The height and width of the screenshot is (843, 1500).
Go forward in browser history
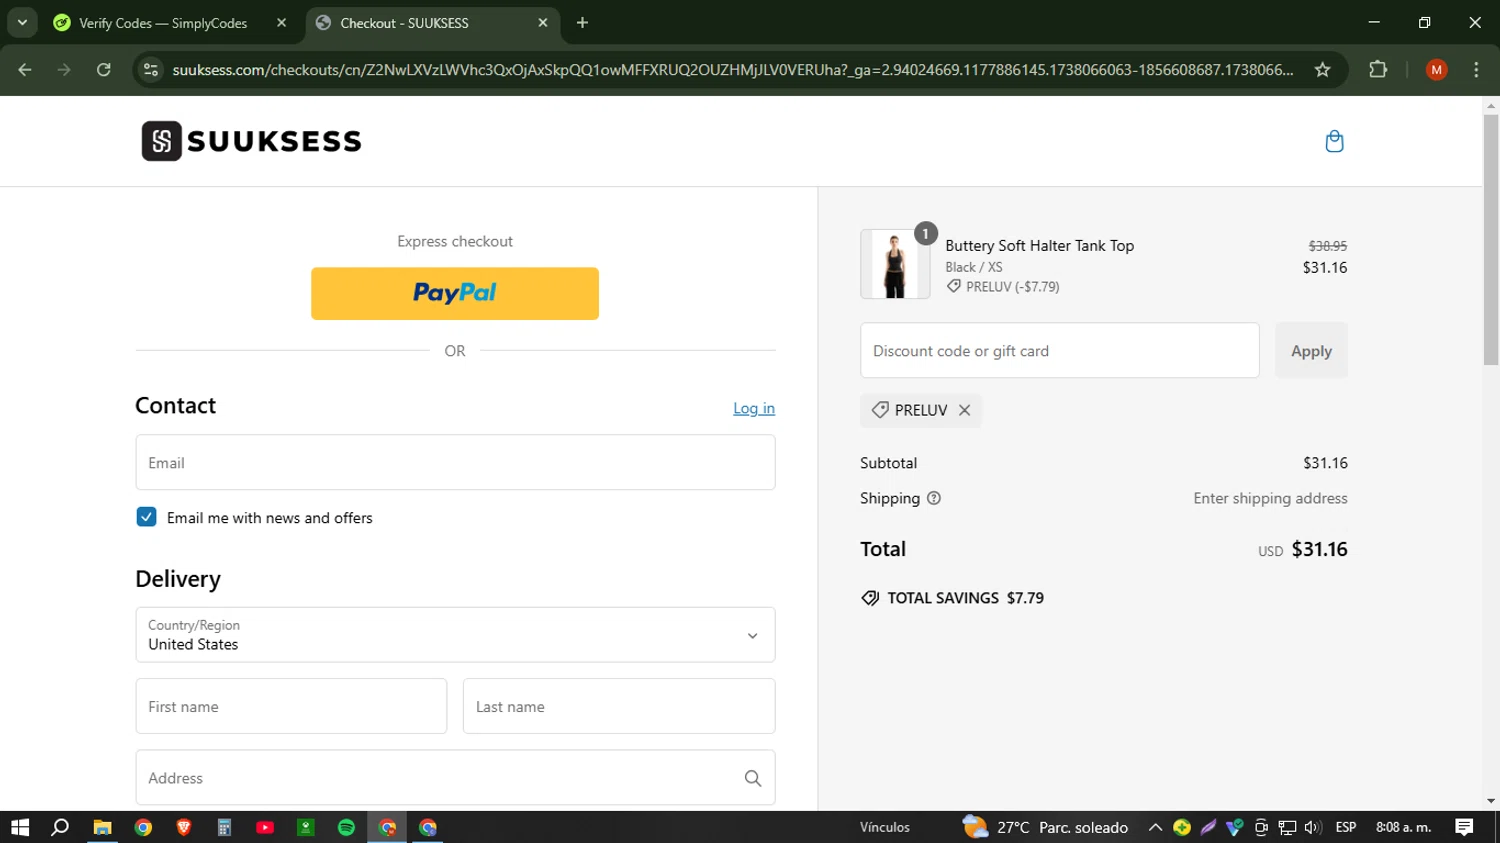click(64, 69)
